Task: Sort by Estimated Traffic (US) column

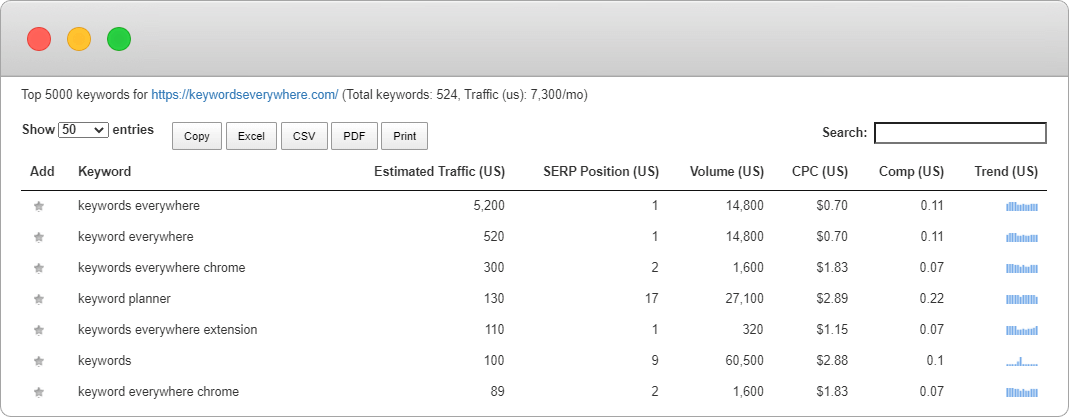Action: tap(439, 172)
